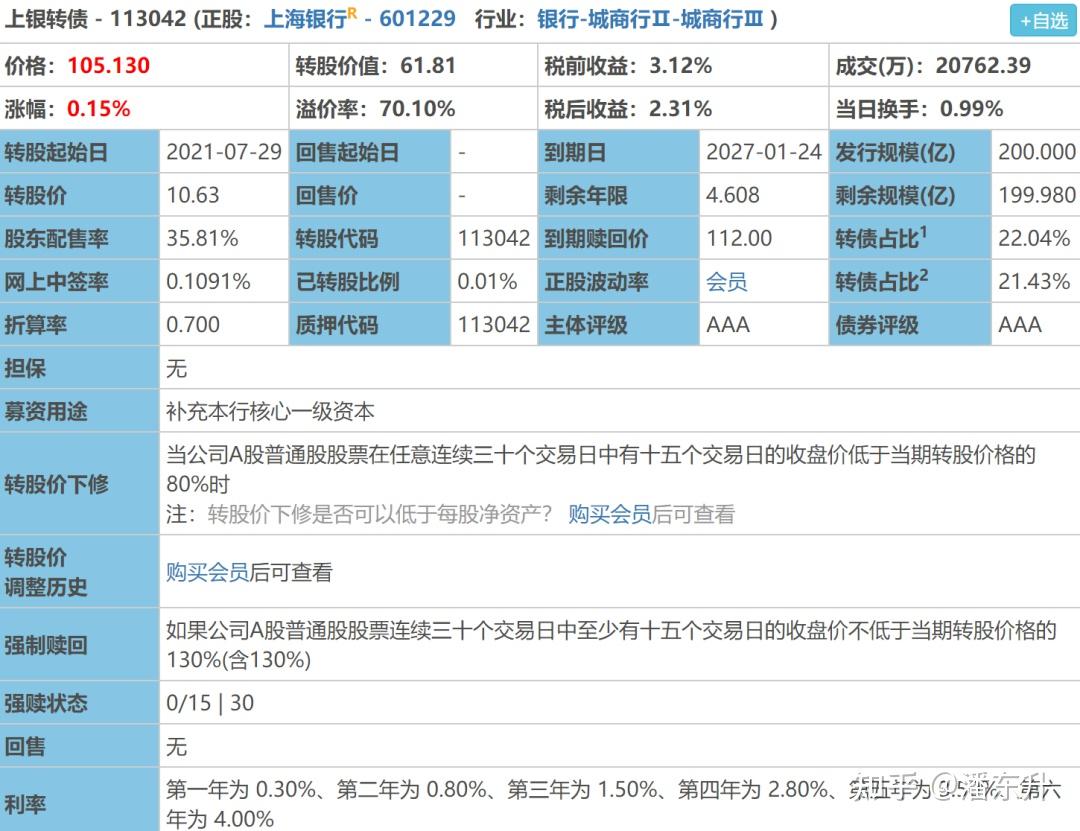Click the R badge beside 上海银行
Image resolution: width=1080 pixels, height=831 pixels.
click(351, 12)
